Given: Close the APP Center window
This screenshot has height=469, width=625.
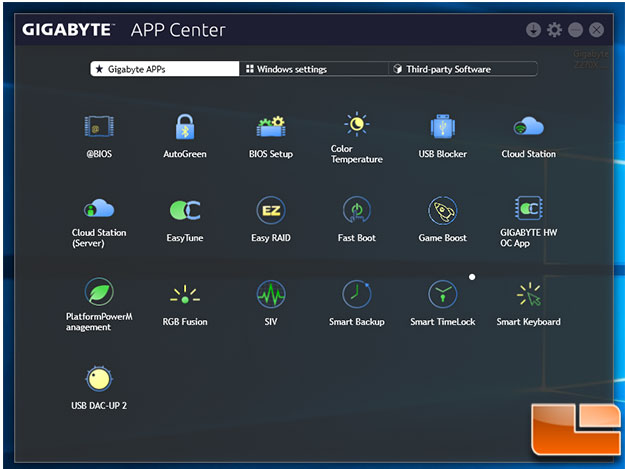Looking at the screenshot, I should 597,30.
